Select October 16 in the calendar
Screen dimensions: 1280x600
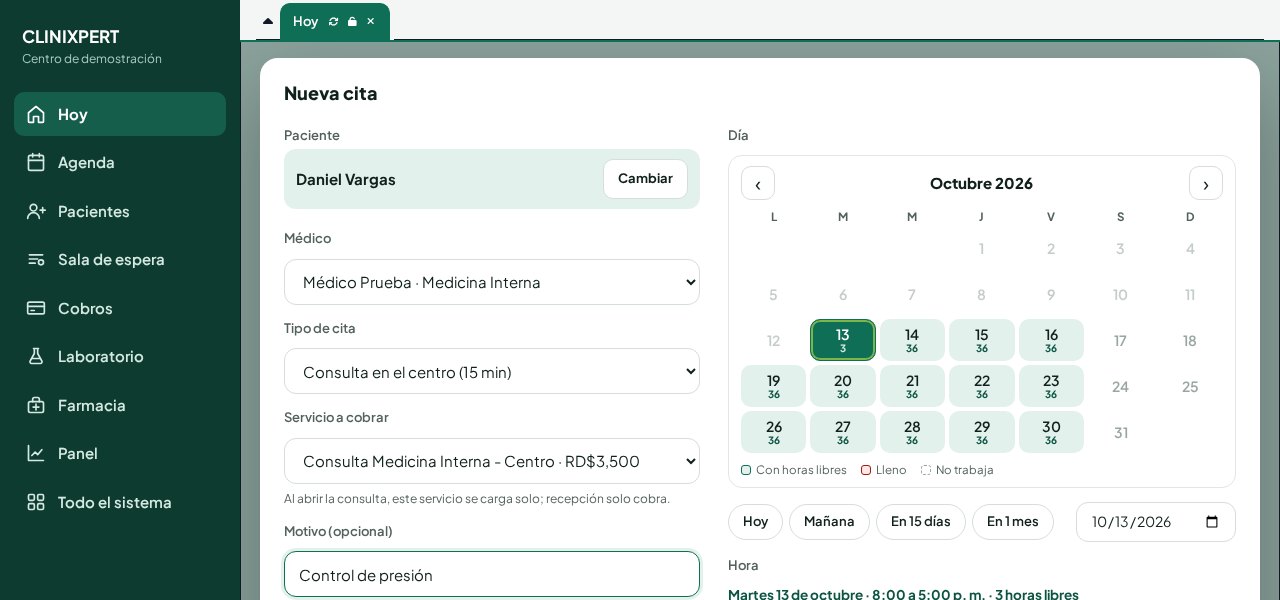[x=1051, y=340]
